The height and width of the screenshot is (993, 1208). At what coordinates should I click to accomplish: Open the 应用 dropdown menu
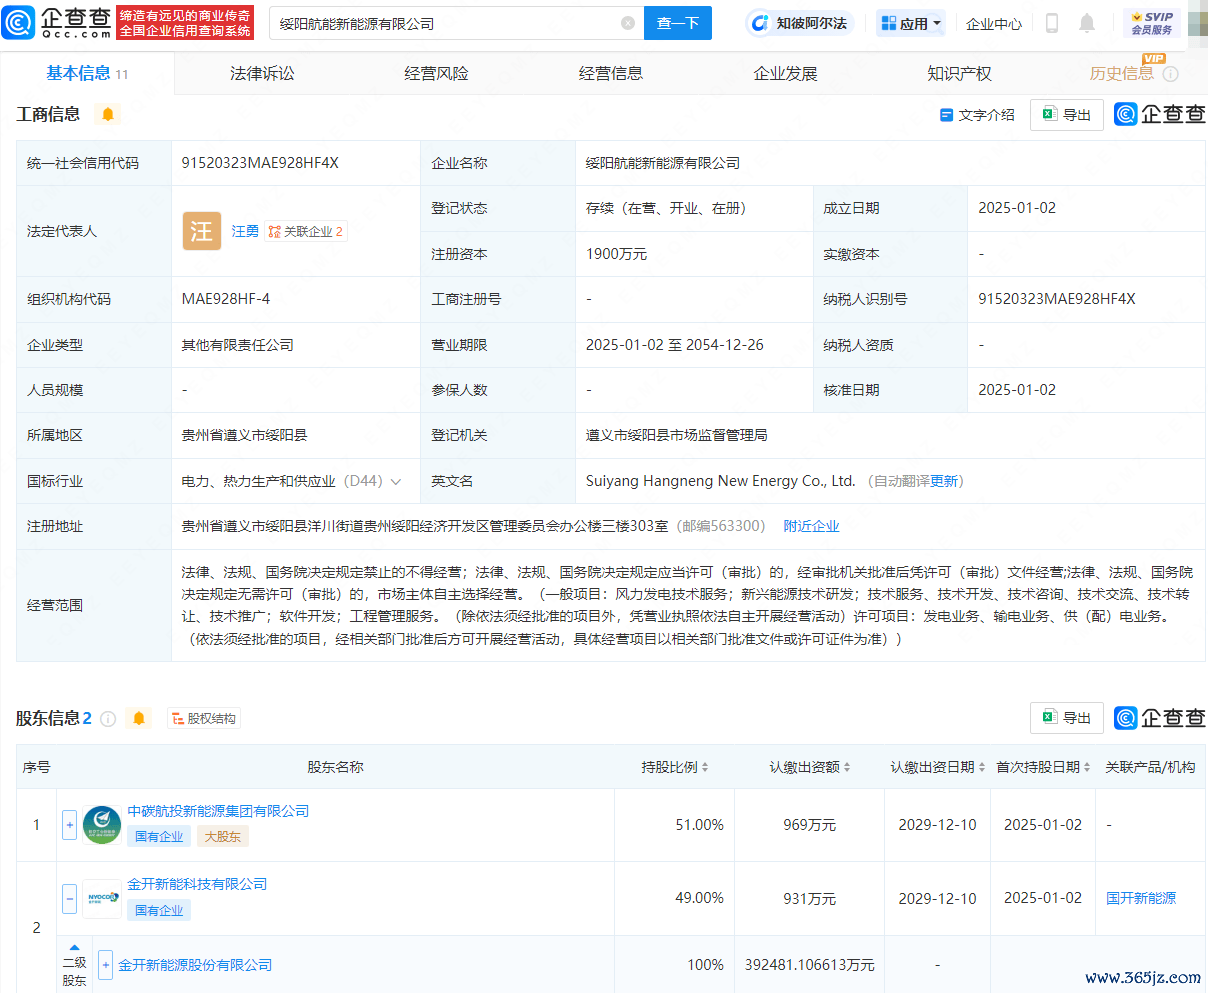(911, 23)
